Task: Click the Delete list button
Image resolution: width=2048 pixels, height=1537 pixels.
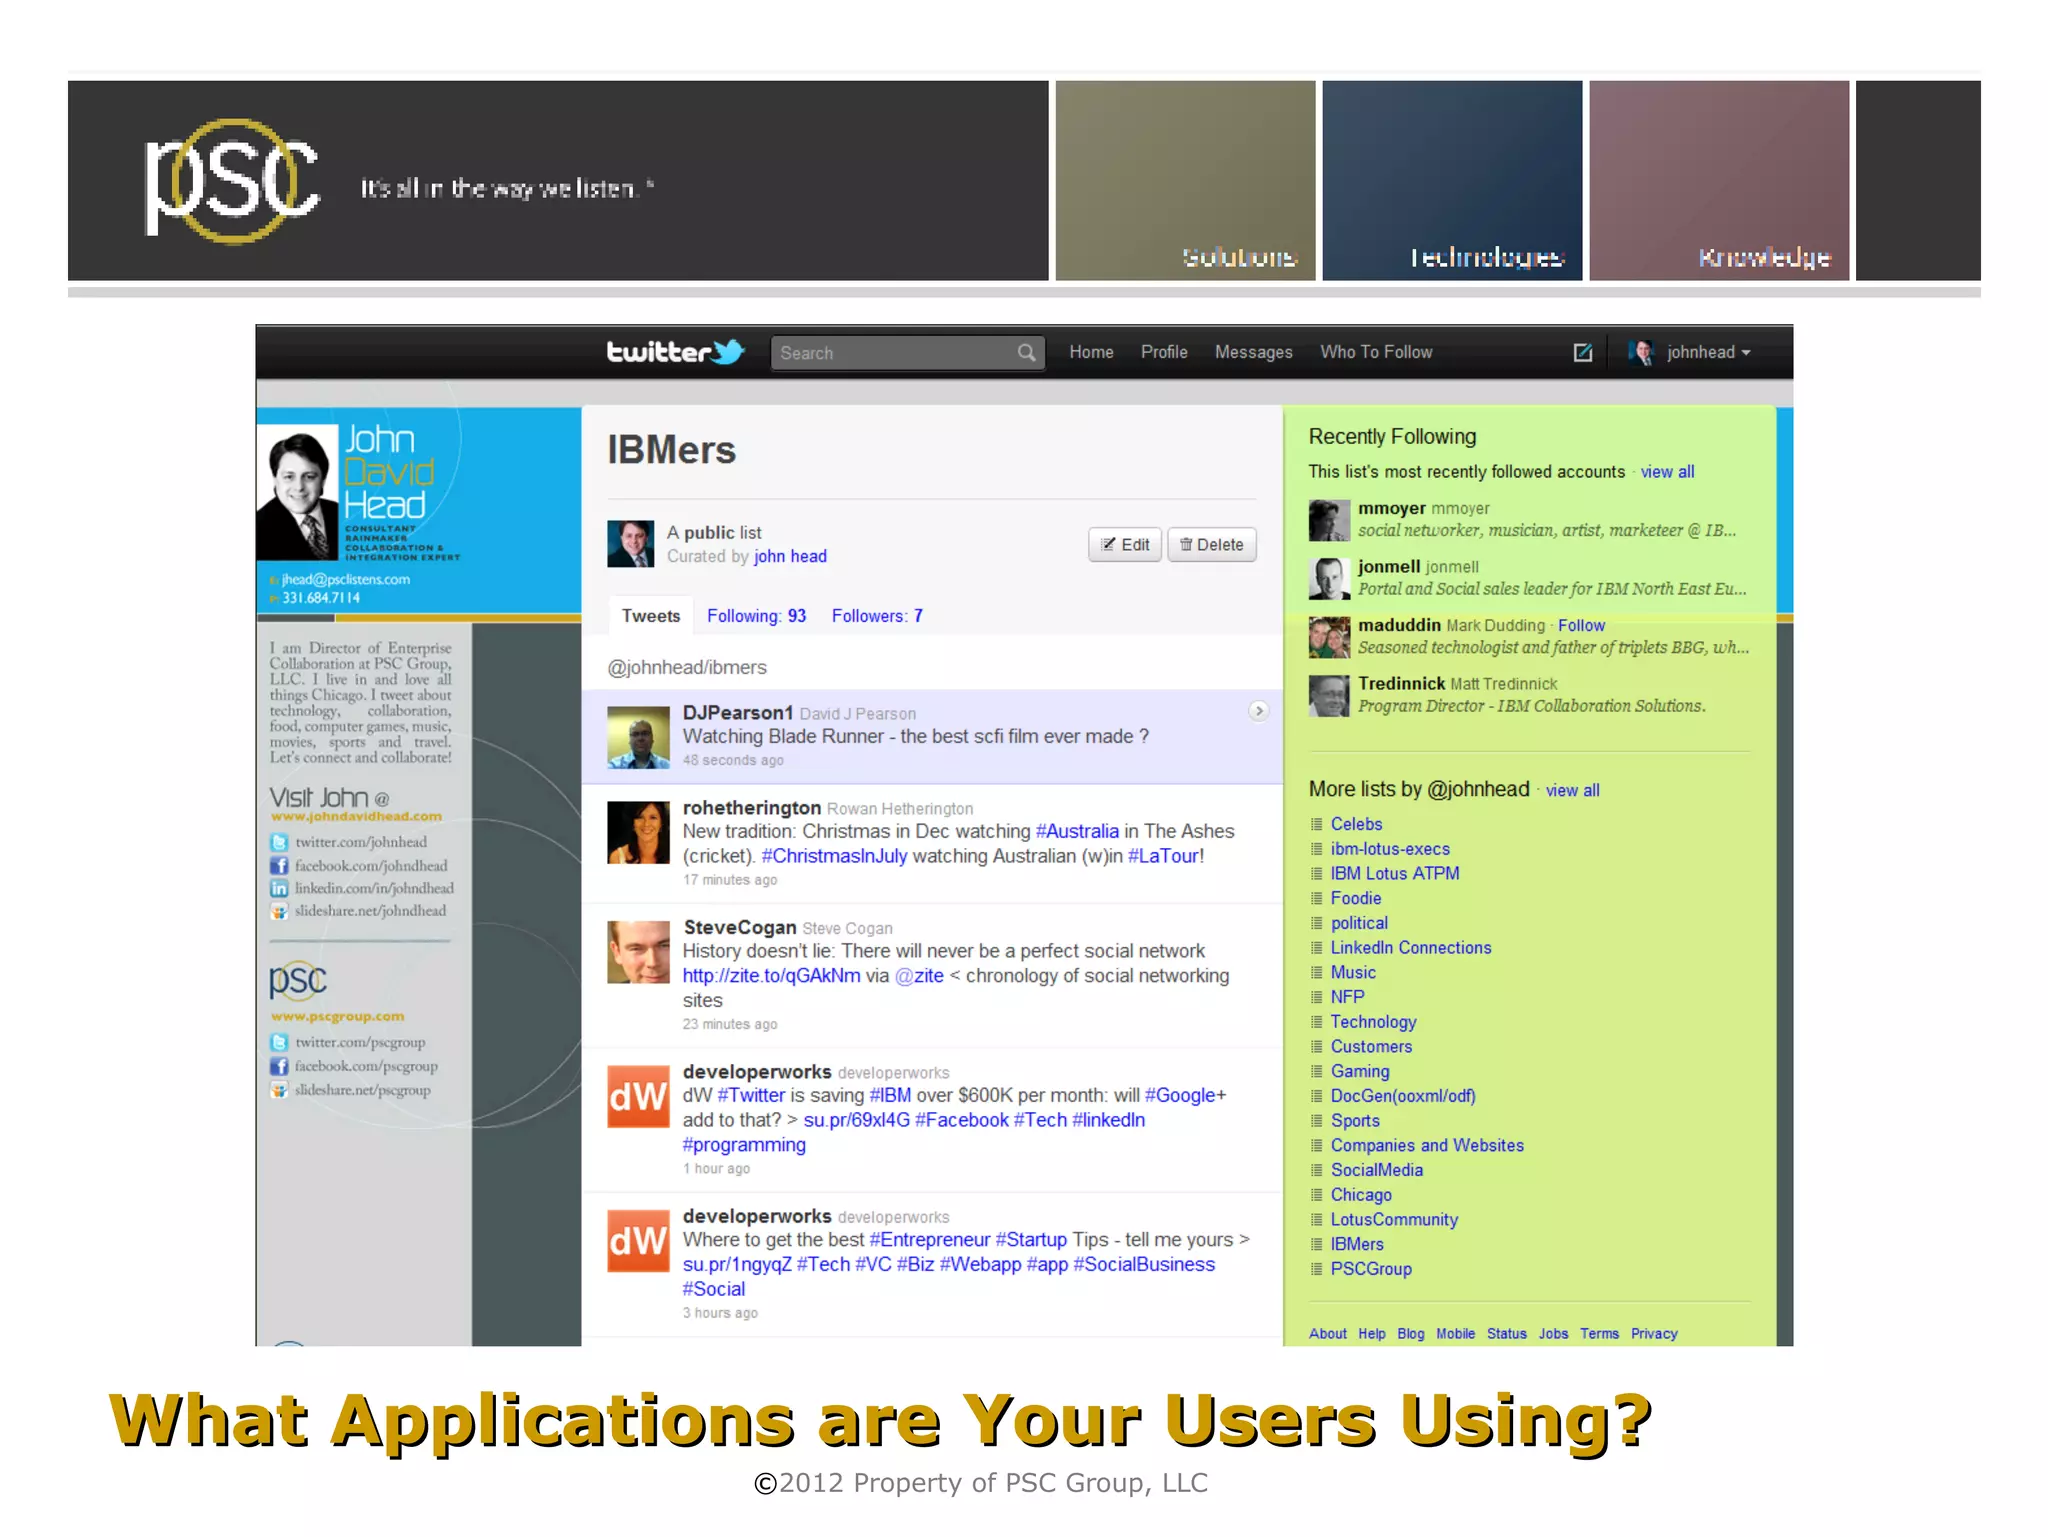Action: [1211, 544]
